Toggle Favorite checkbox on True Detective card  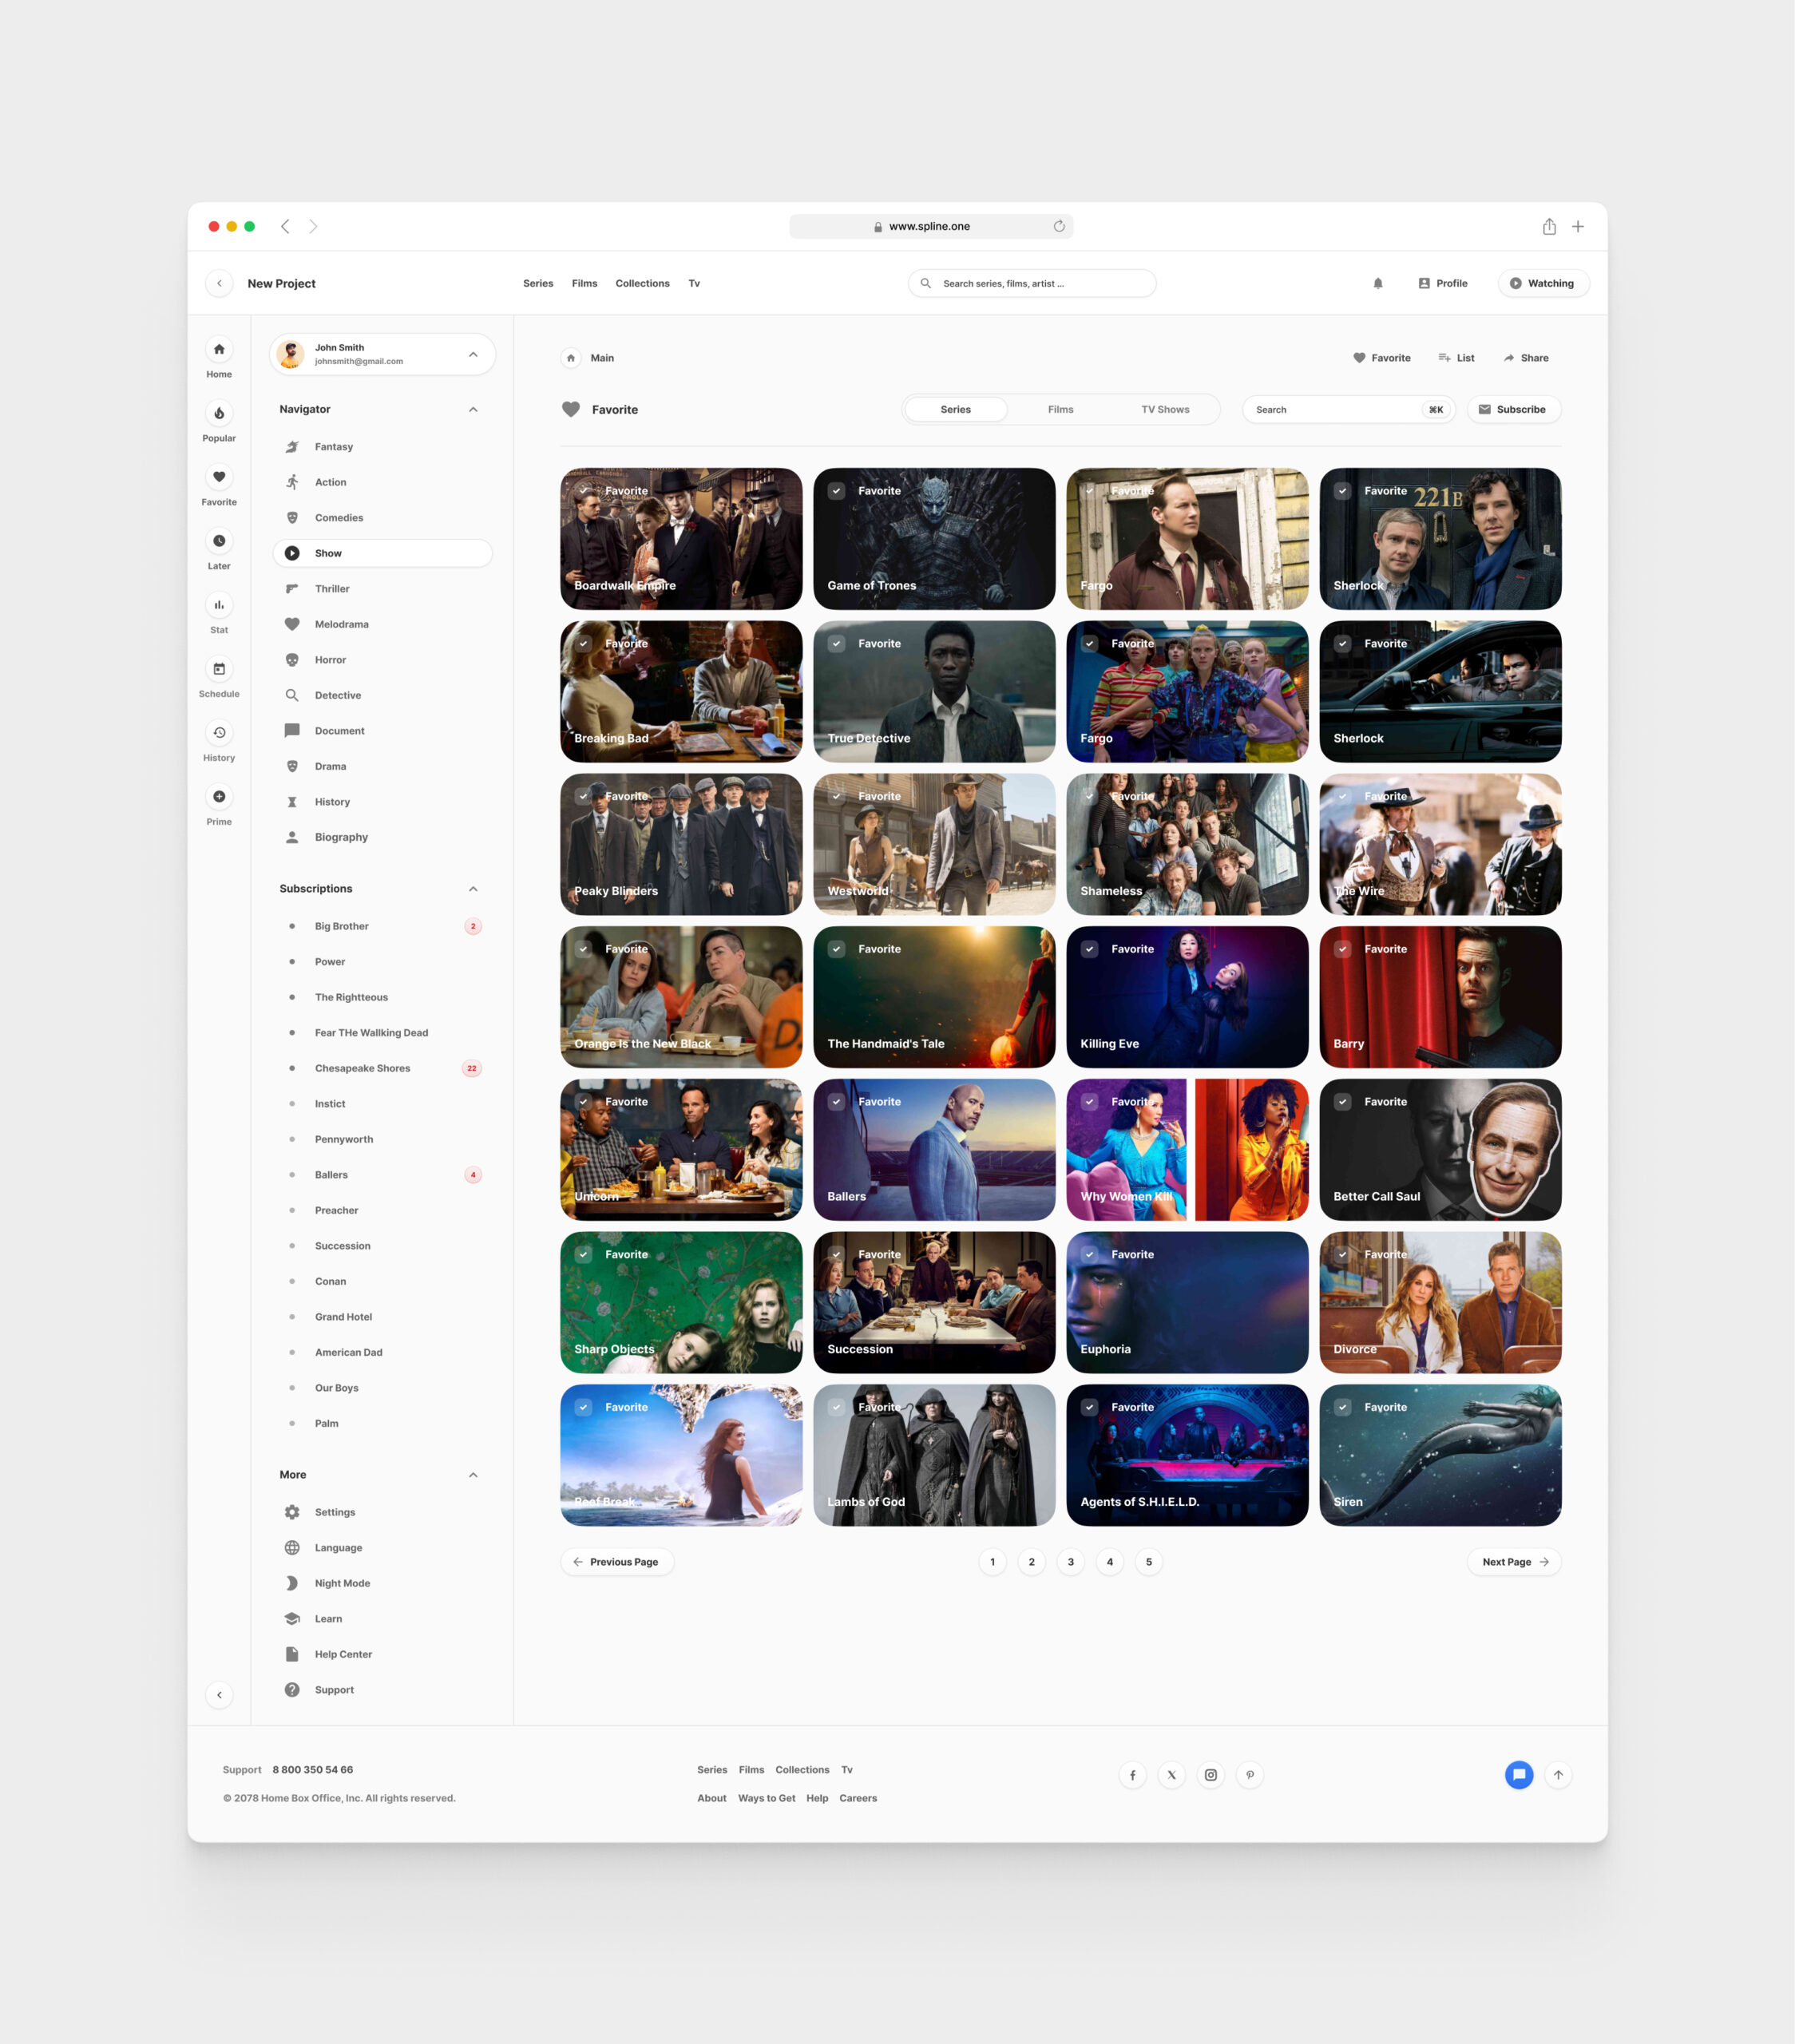836,644
